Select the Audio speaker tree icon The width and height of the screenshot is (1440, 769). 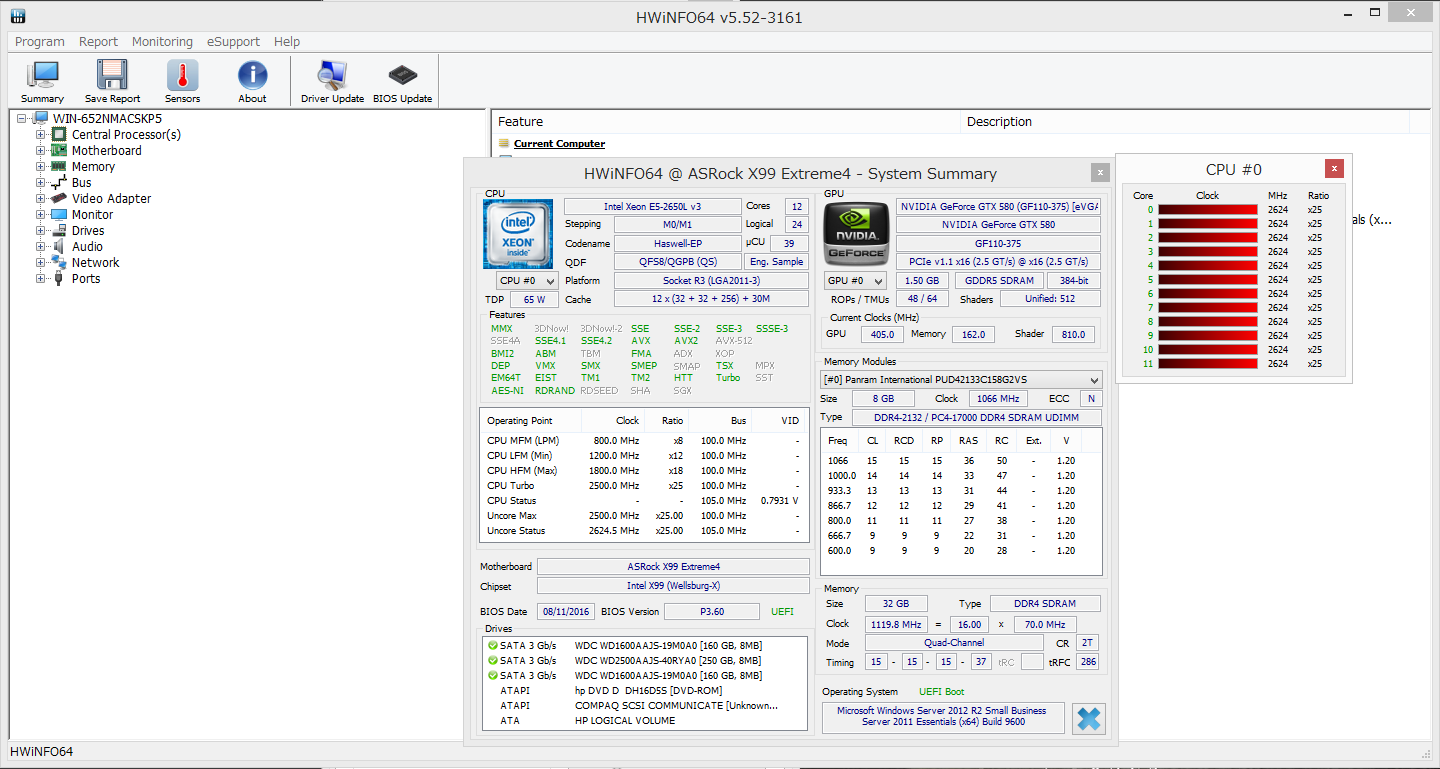click(59, 246)
